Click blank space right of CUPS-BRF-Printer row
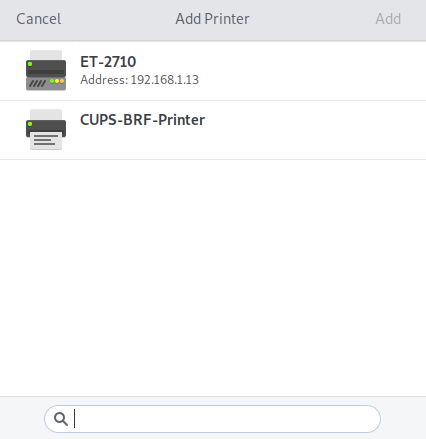Screen dimensions: 426x439 point(313,130)
